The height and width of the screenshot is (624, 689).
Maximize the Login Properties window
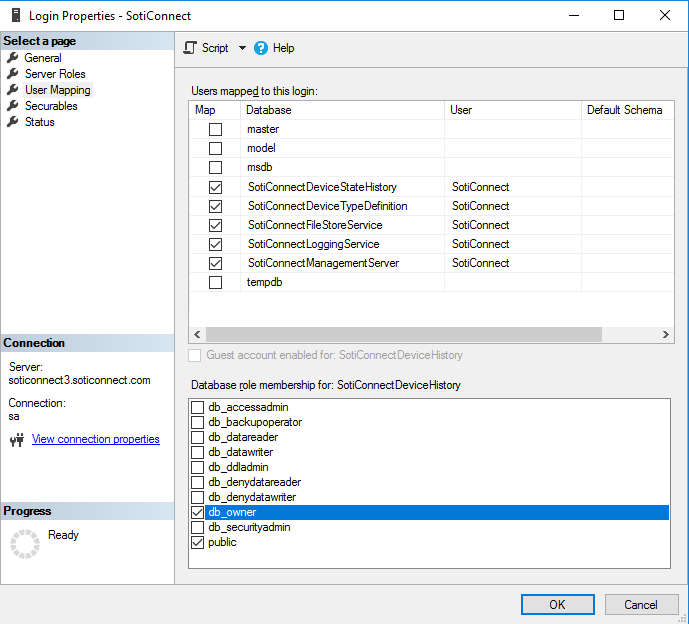click(x=619, y=15)
